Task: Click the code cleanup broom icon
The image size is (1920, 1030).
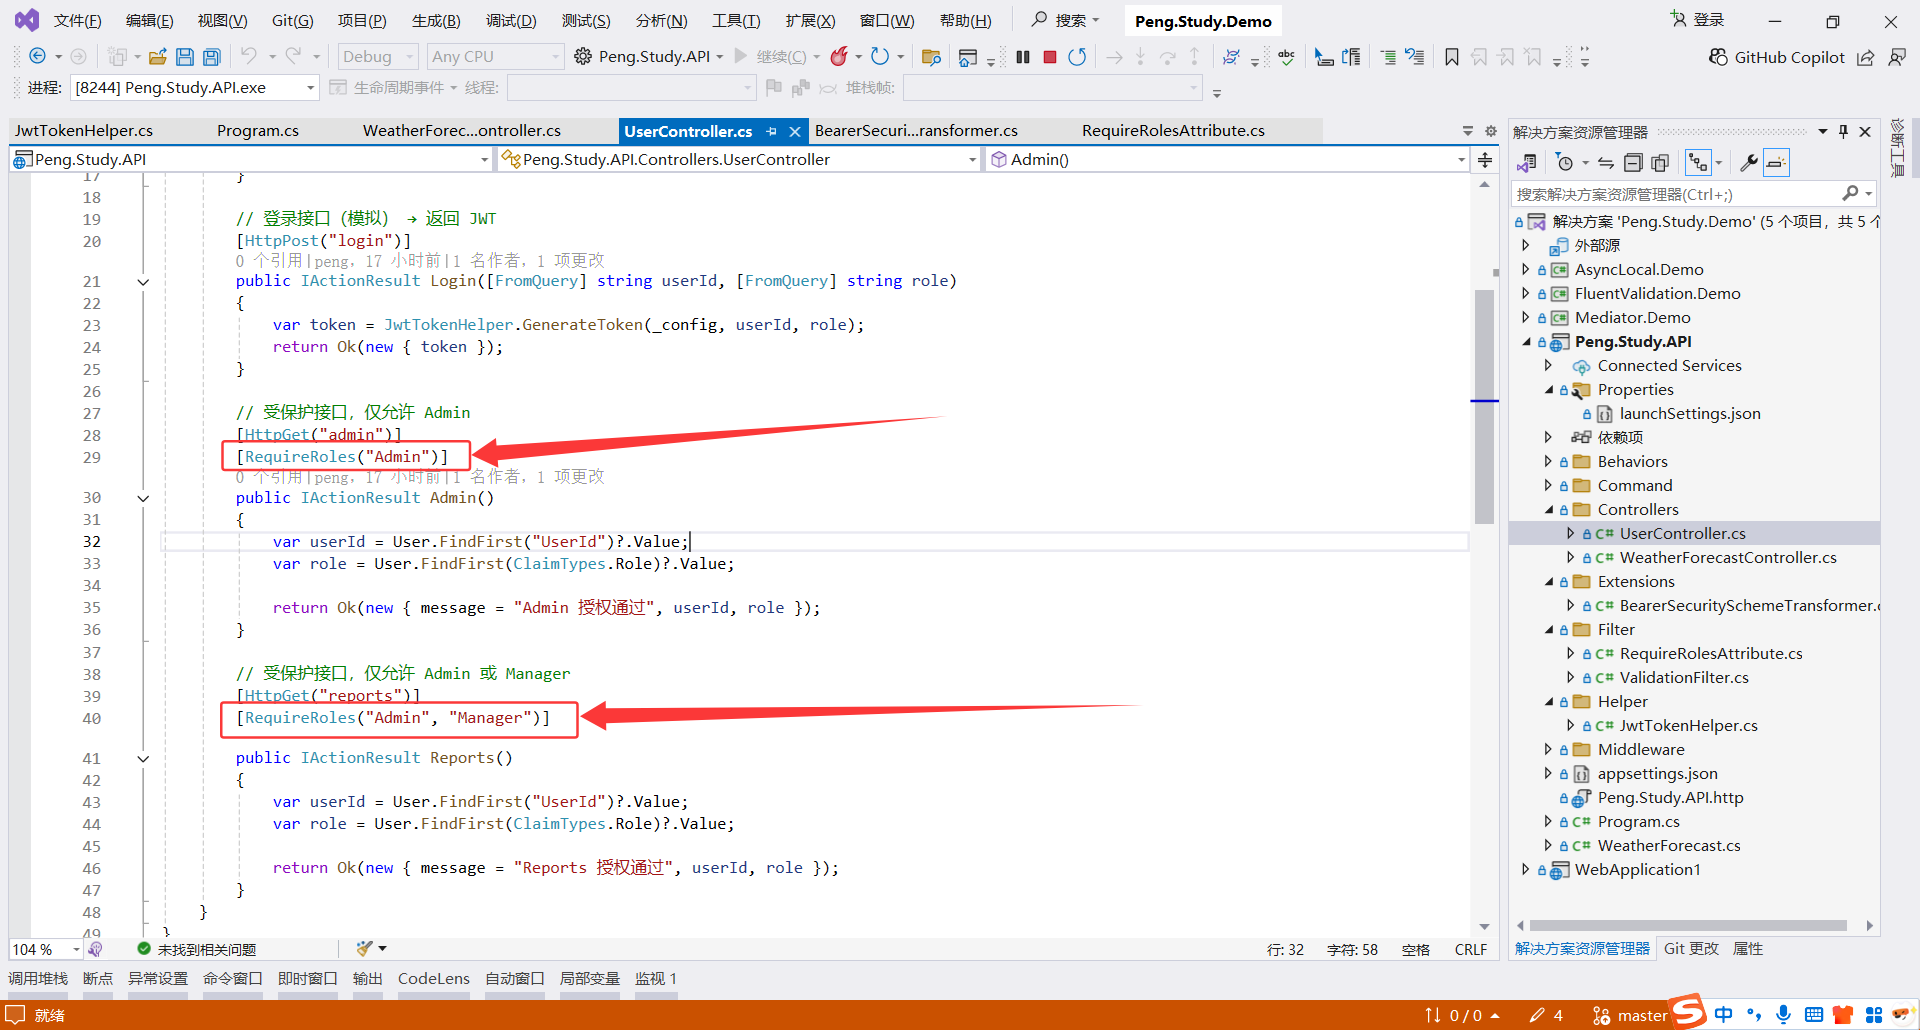Action: pyautogui.click(x=364, y=948)
